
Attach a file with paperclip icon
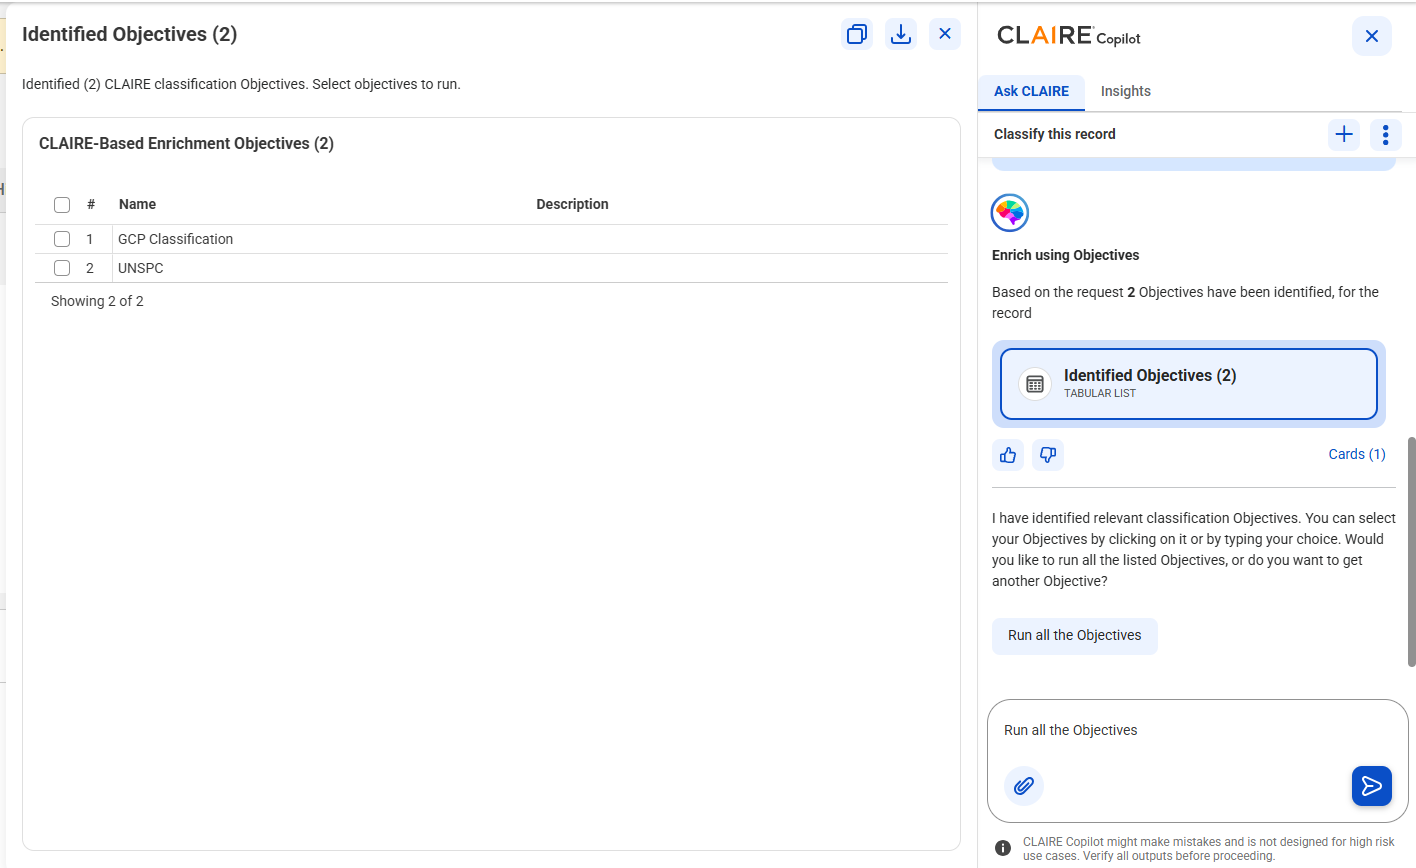click(x=1024, y=786)
